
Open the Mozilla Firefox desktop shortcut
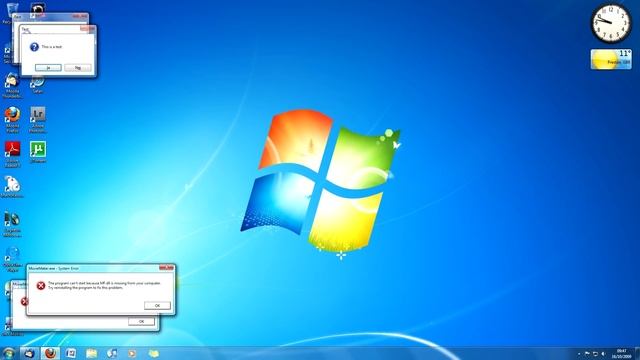point(12,120)
